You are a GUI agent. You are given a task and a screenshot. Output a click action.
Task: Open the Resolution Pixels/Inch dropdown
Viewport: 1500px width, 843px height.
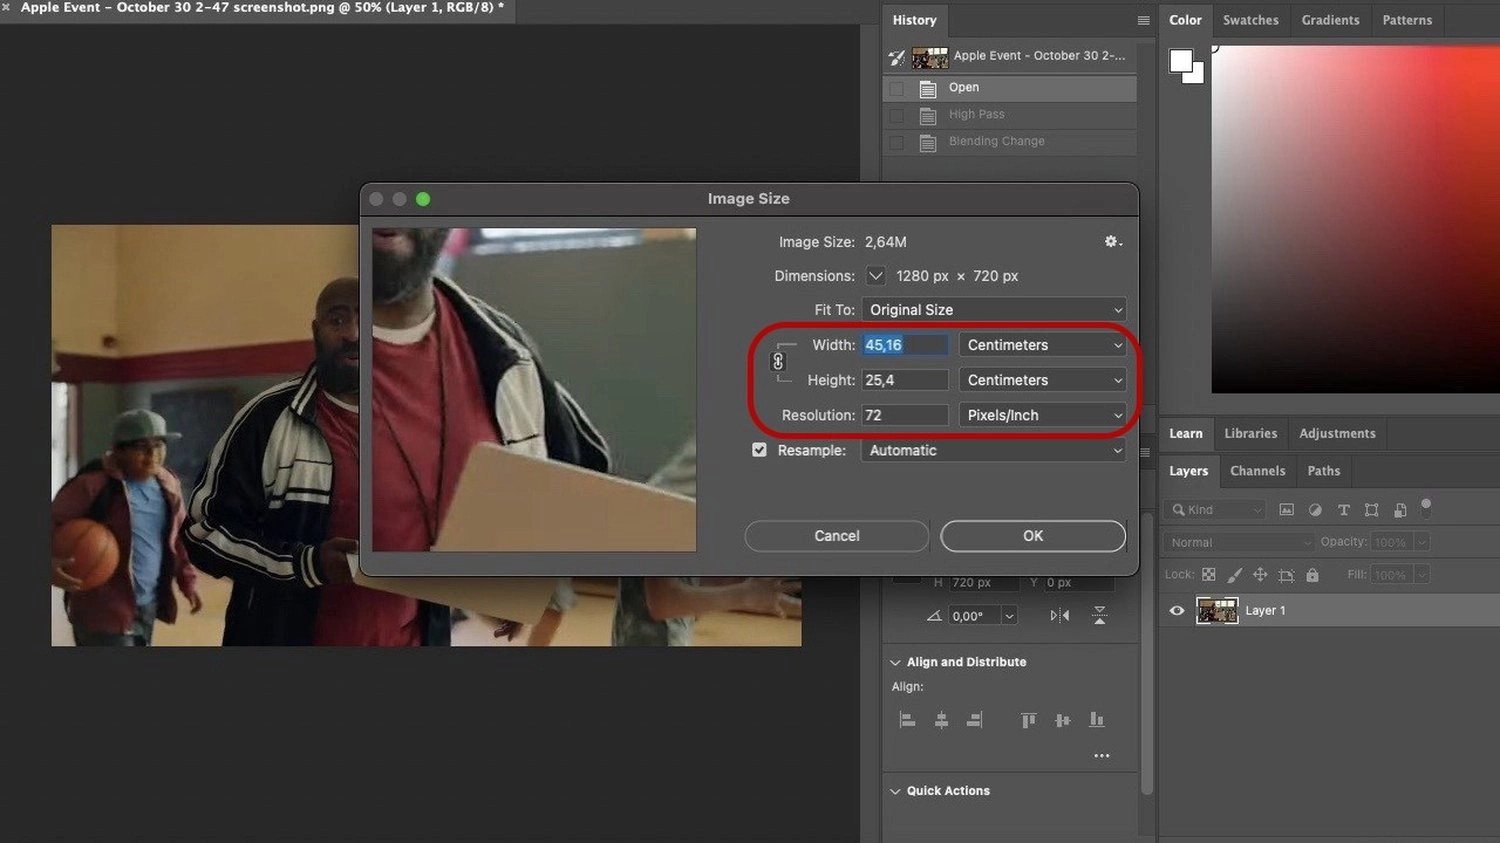[x=1042, y=415]
